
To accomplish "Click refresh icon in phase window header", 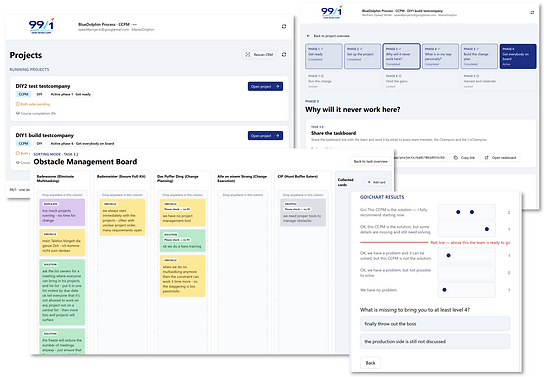I will coord(532,12).
